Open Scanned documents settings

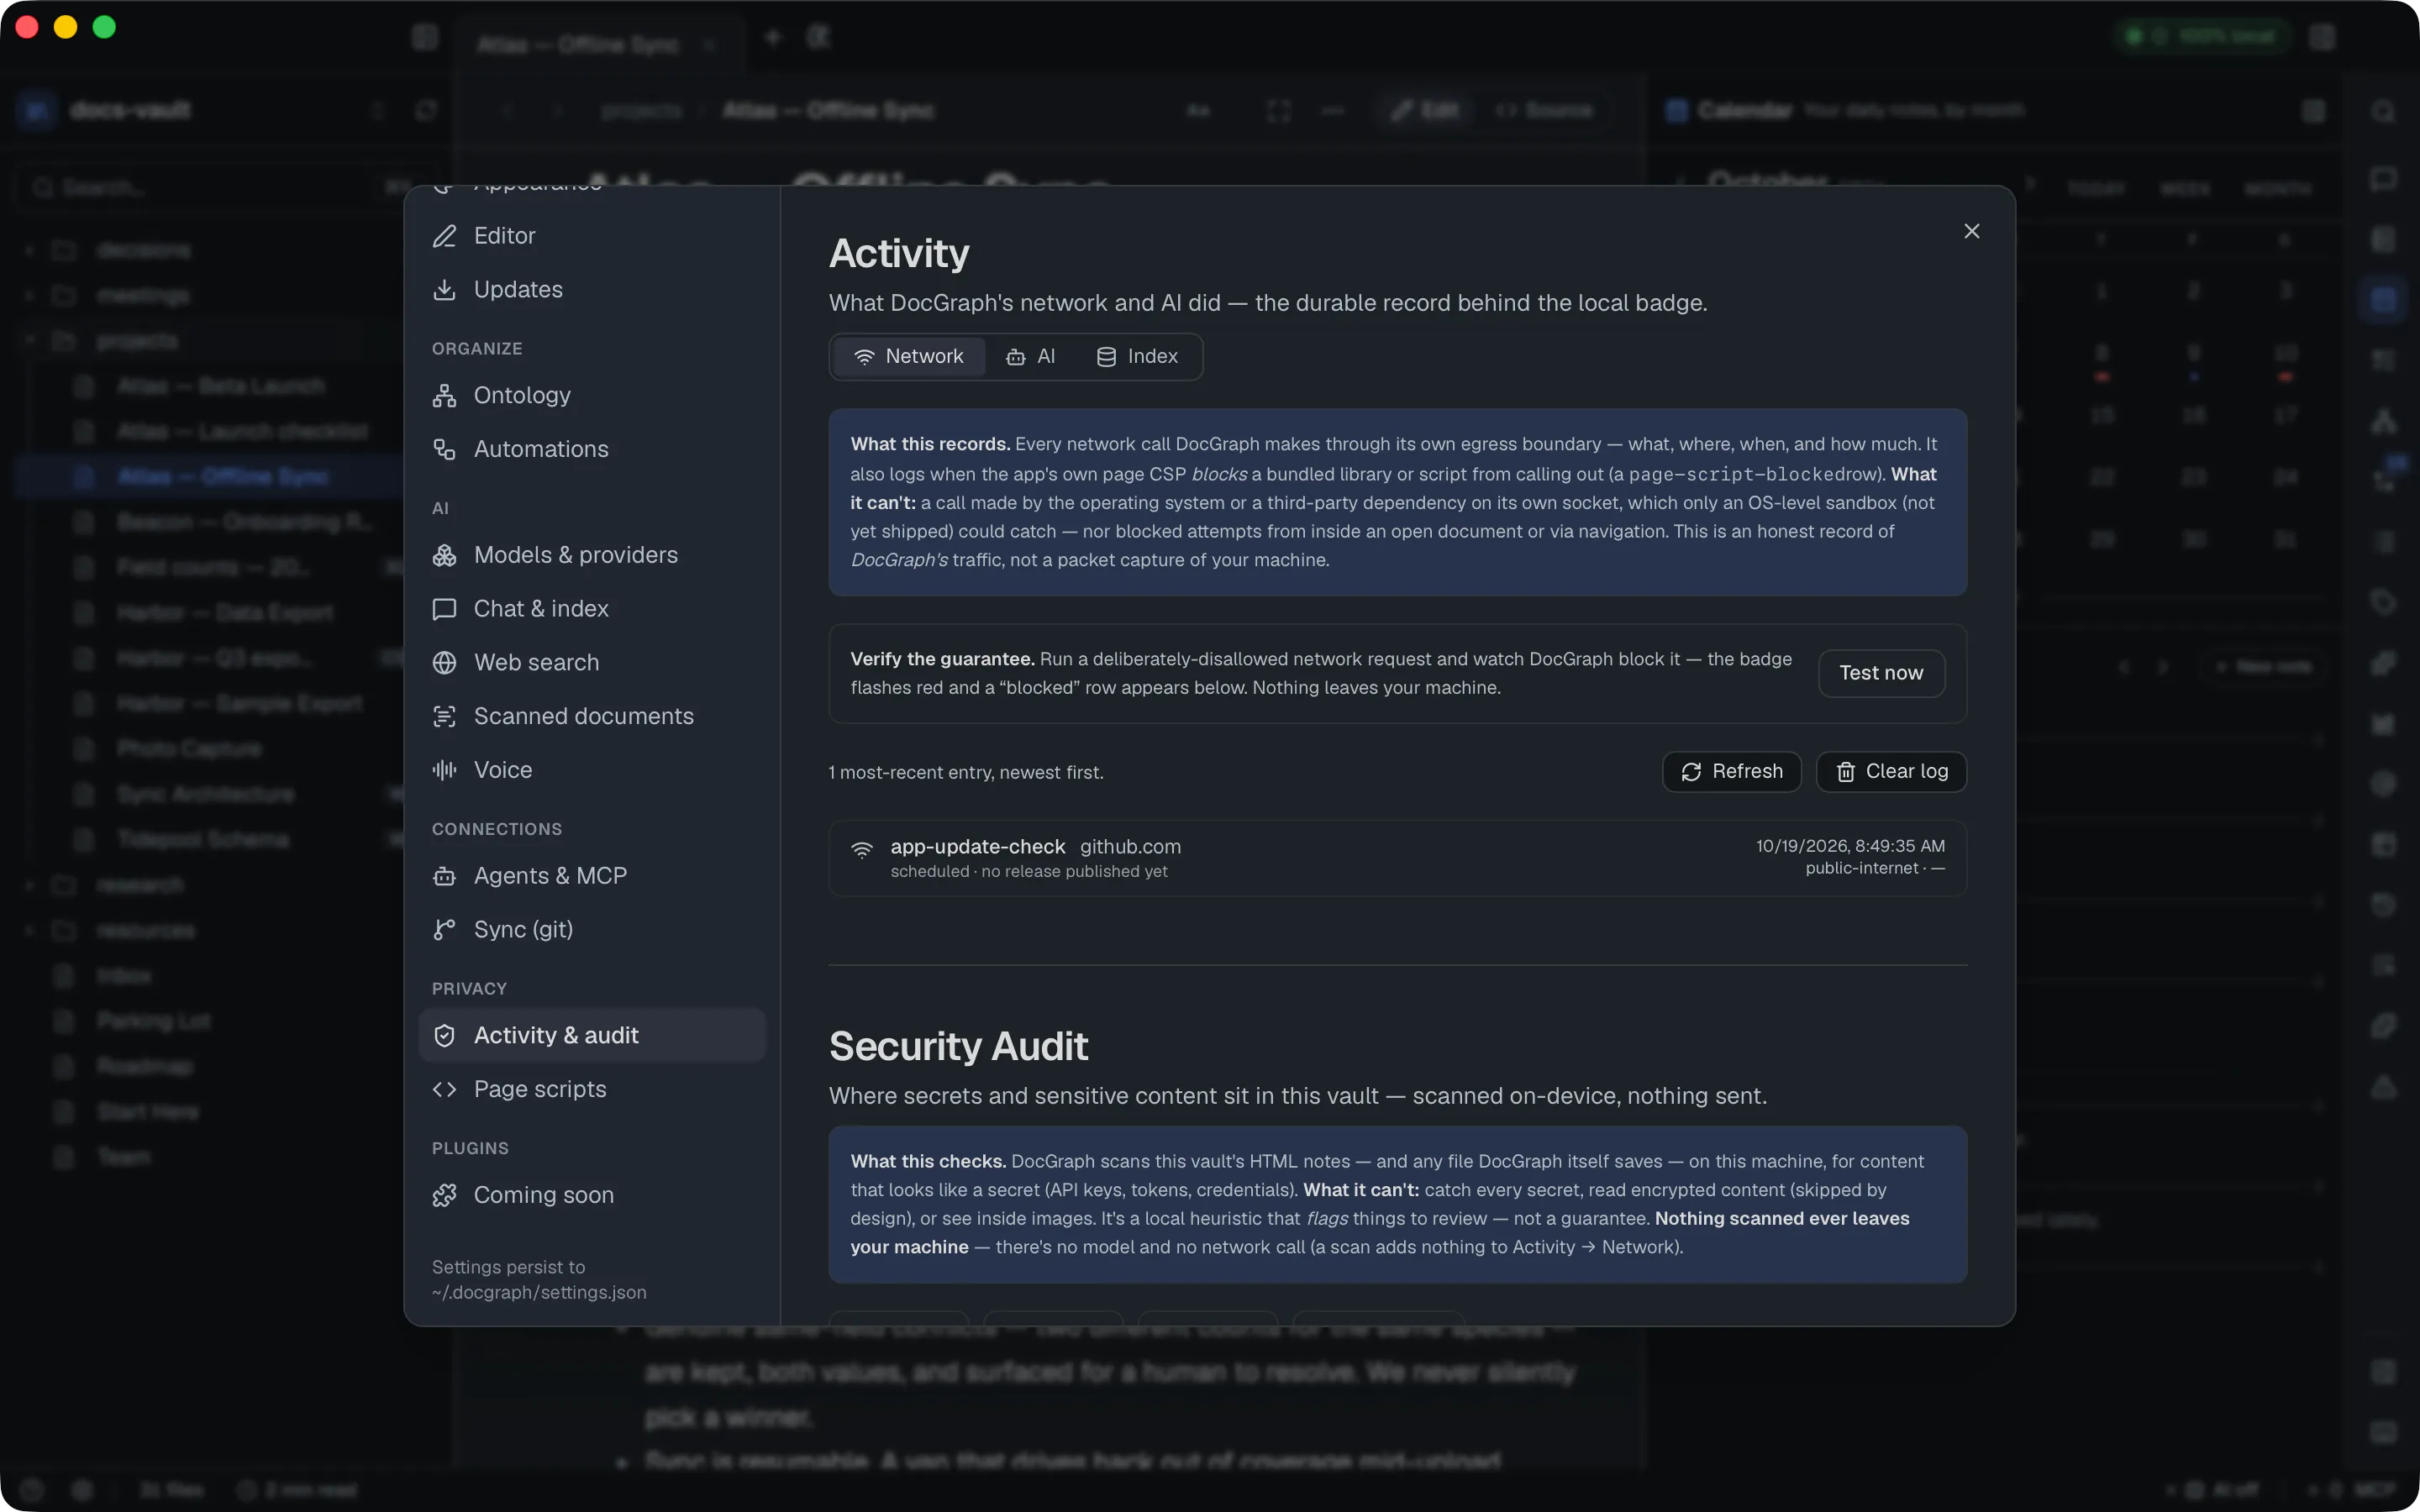click(x=592, y=717)
